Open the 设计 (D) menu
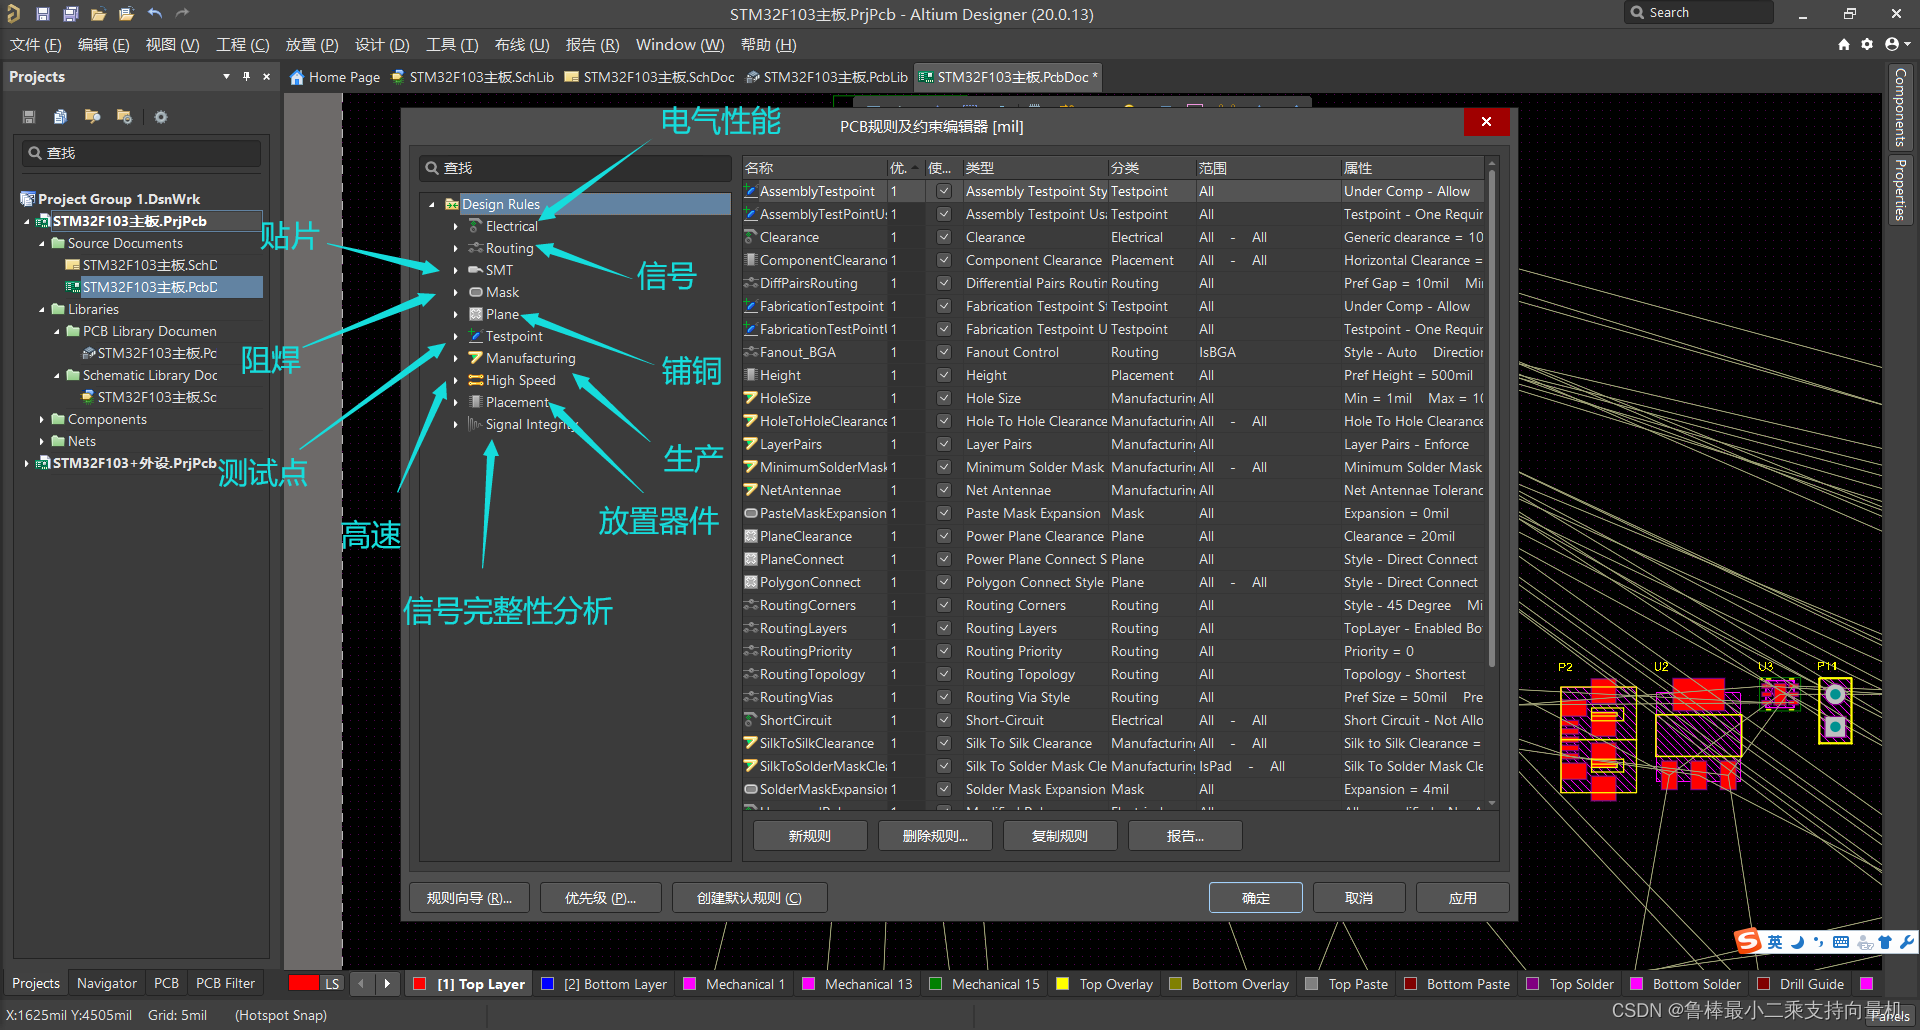Image resolution: width=1920 pixels, height=1030 pixels. pos(382,45)
